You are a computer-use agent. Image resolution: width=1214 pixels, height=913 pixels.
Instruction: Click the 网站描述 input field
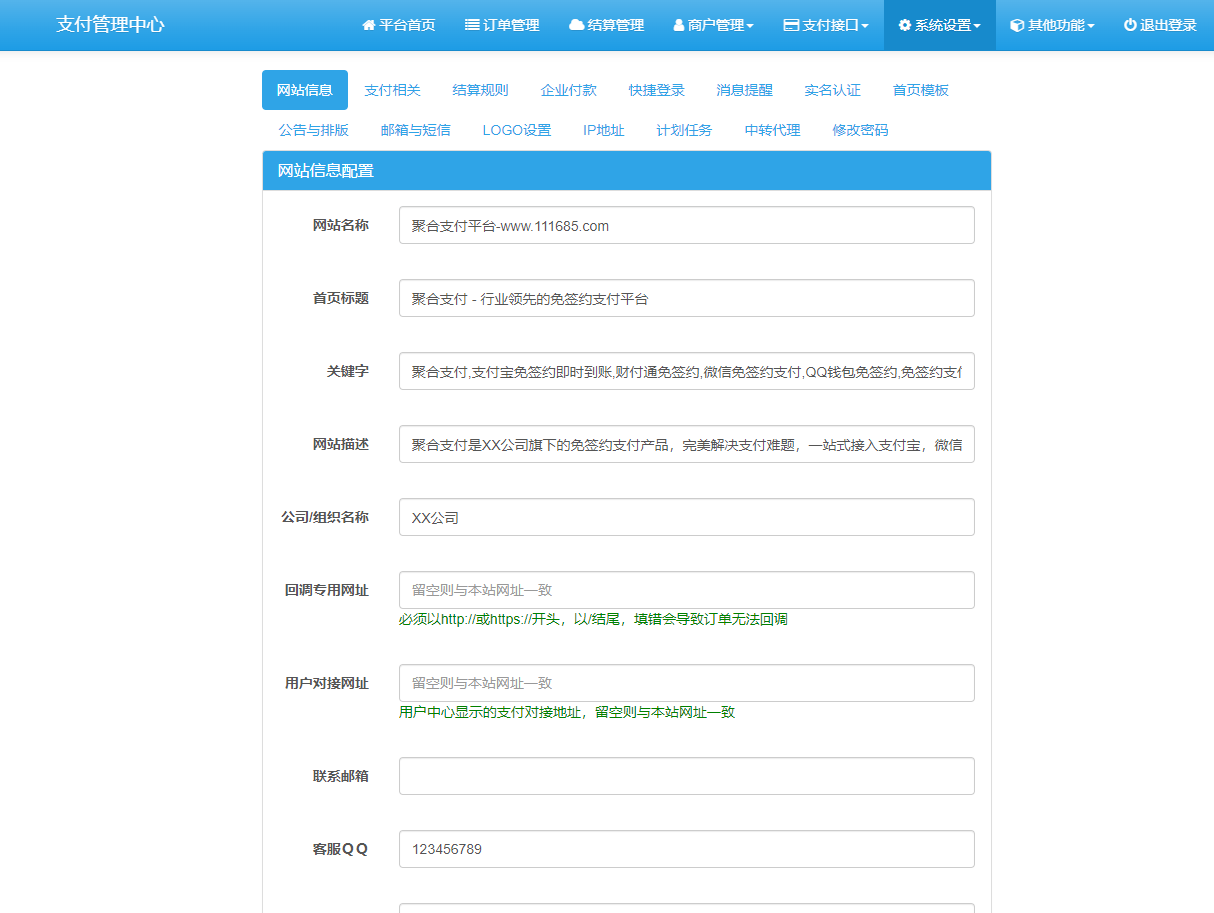687,444
